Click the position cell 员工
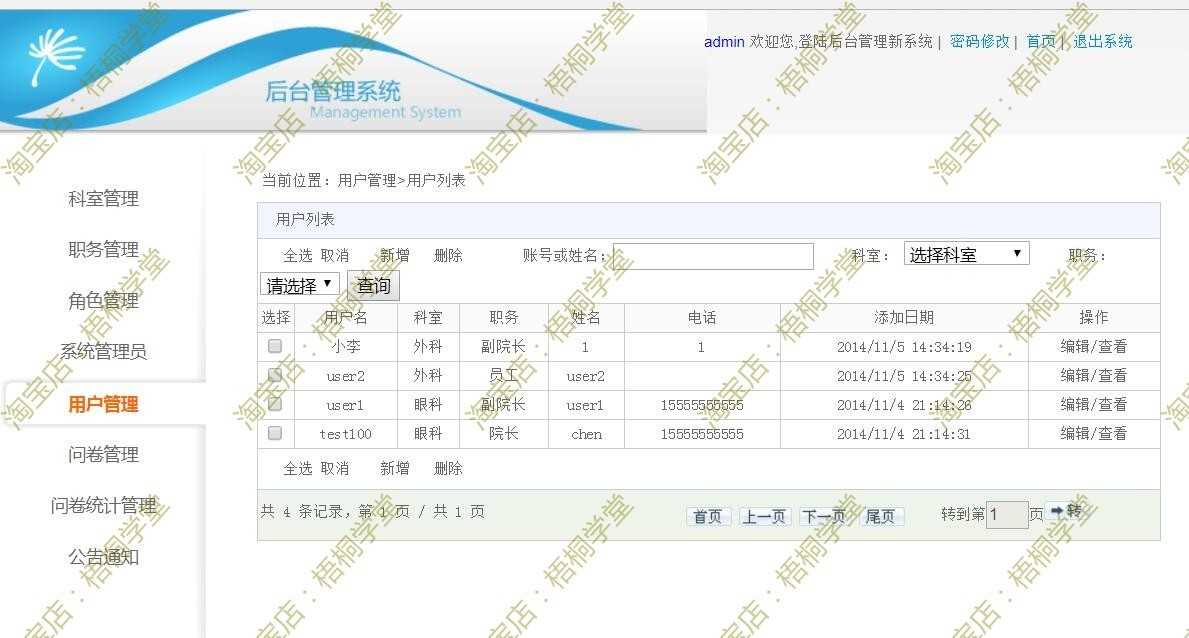Image resolution: width=1189 pixels, height=638 pixels. pyautogui.click(x=504, y=376)
